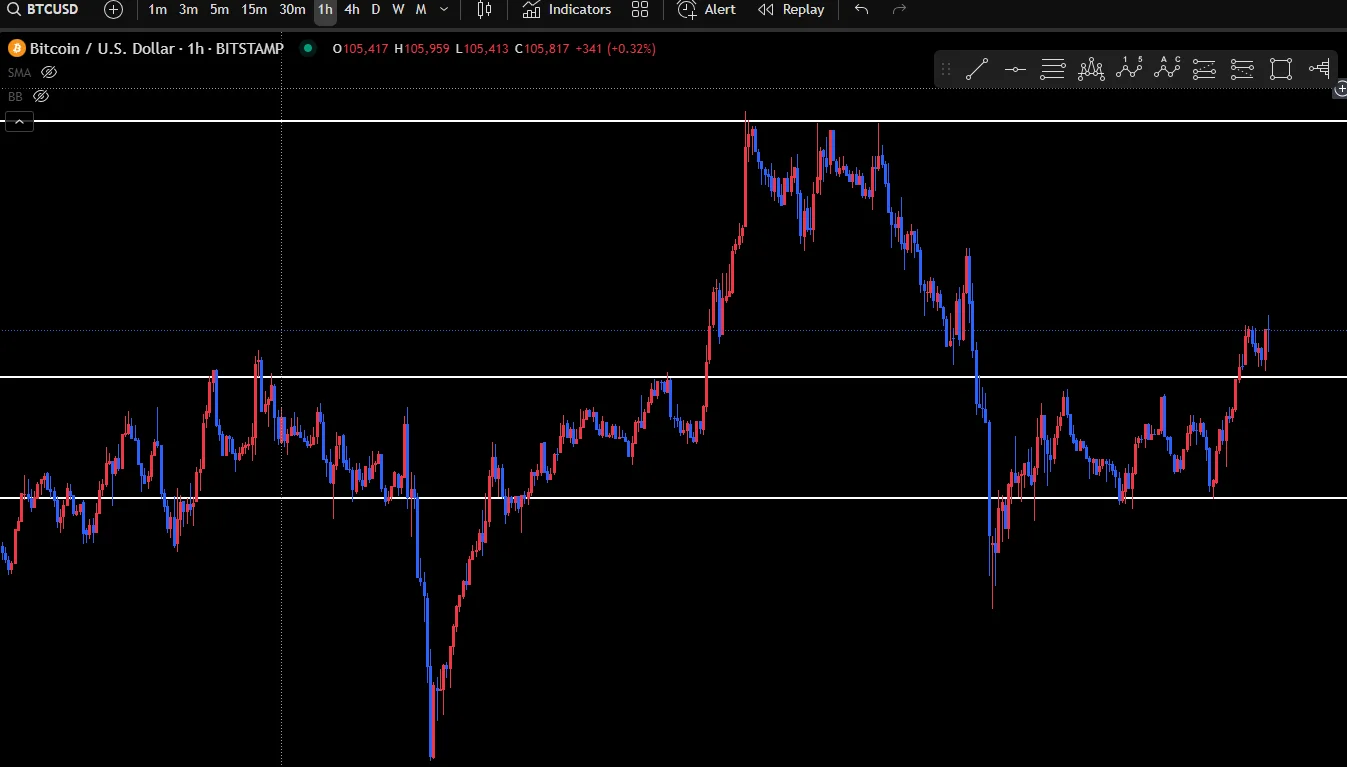Select the monthly M timeframe
Viewport: 1347px width, 767px height.
click(420, 10)
